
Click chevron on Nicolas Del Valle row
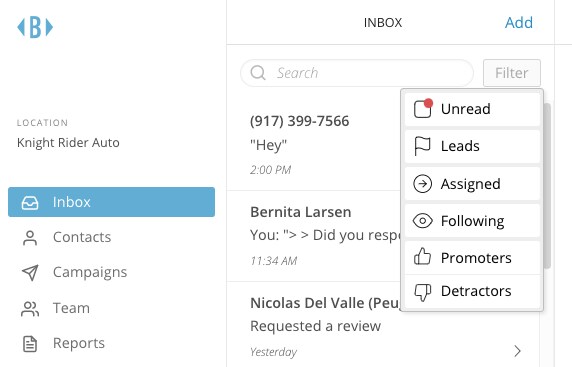coord(517,351)
